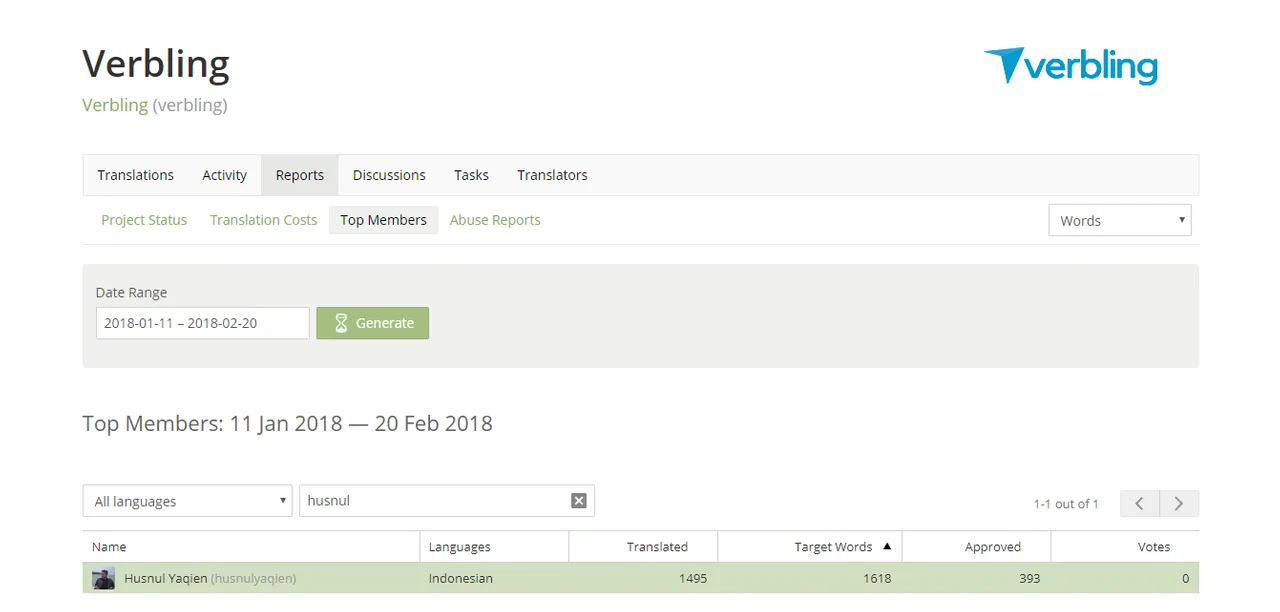Go to next results page
The width and height of the screenshot is (1280, 612).
point(1179,503)
